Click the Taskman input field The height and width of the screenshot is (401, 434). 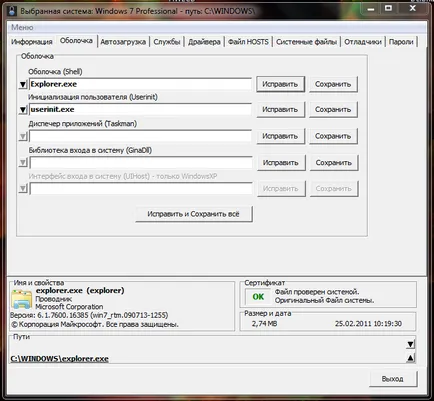point(140,136)
